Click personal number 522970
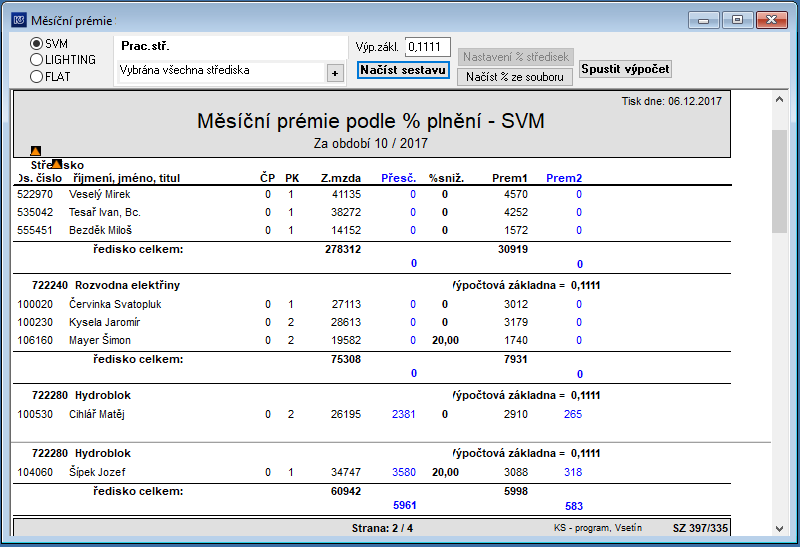This screenshot has width=800, height=547. tap(35, 194)
